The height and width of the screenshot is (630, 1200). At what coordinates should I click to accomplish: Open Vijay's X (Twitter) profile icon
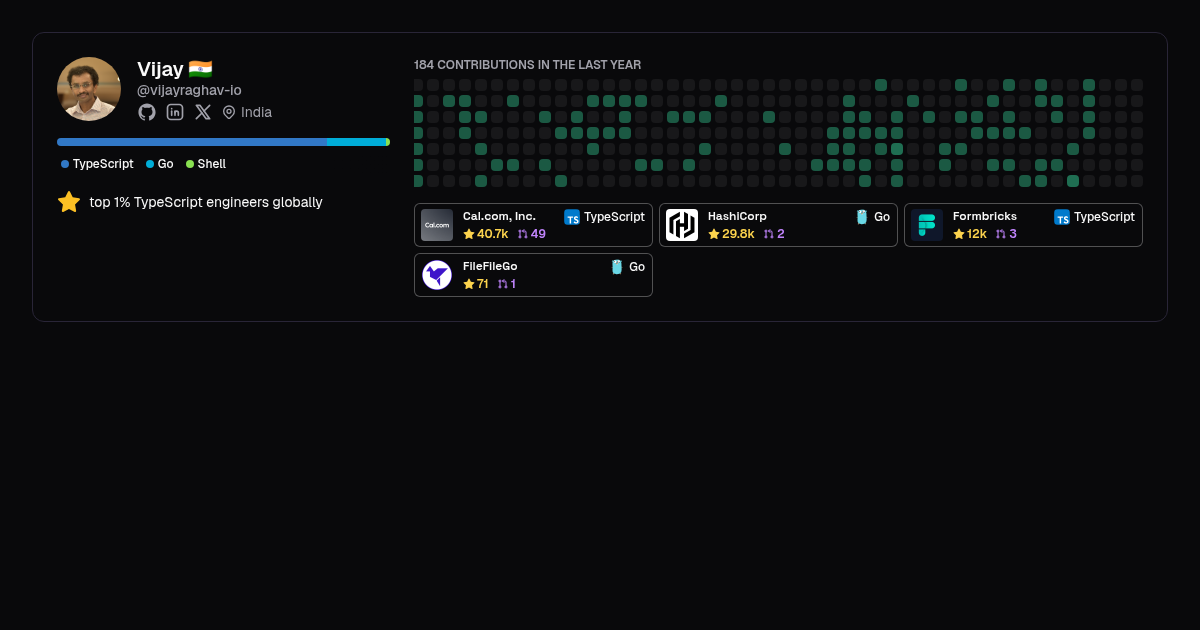pos(203,112)
